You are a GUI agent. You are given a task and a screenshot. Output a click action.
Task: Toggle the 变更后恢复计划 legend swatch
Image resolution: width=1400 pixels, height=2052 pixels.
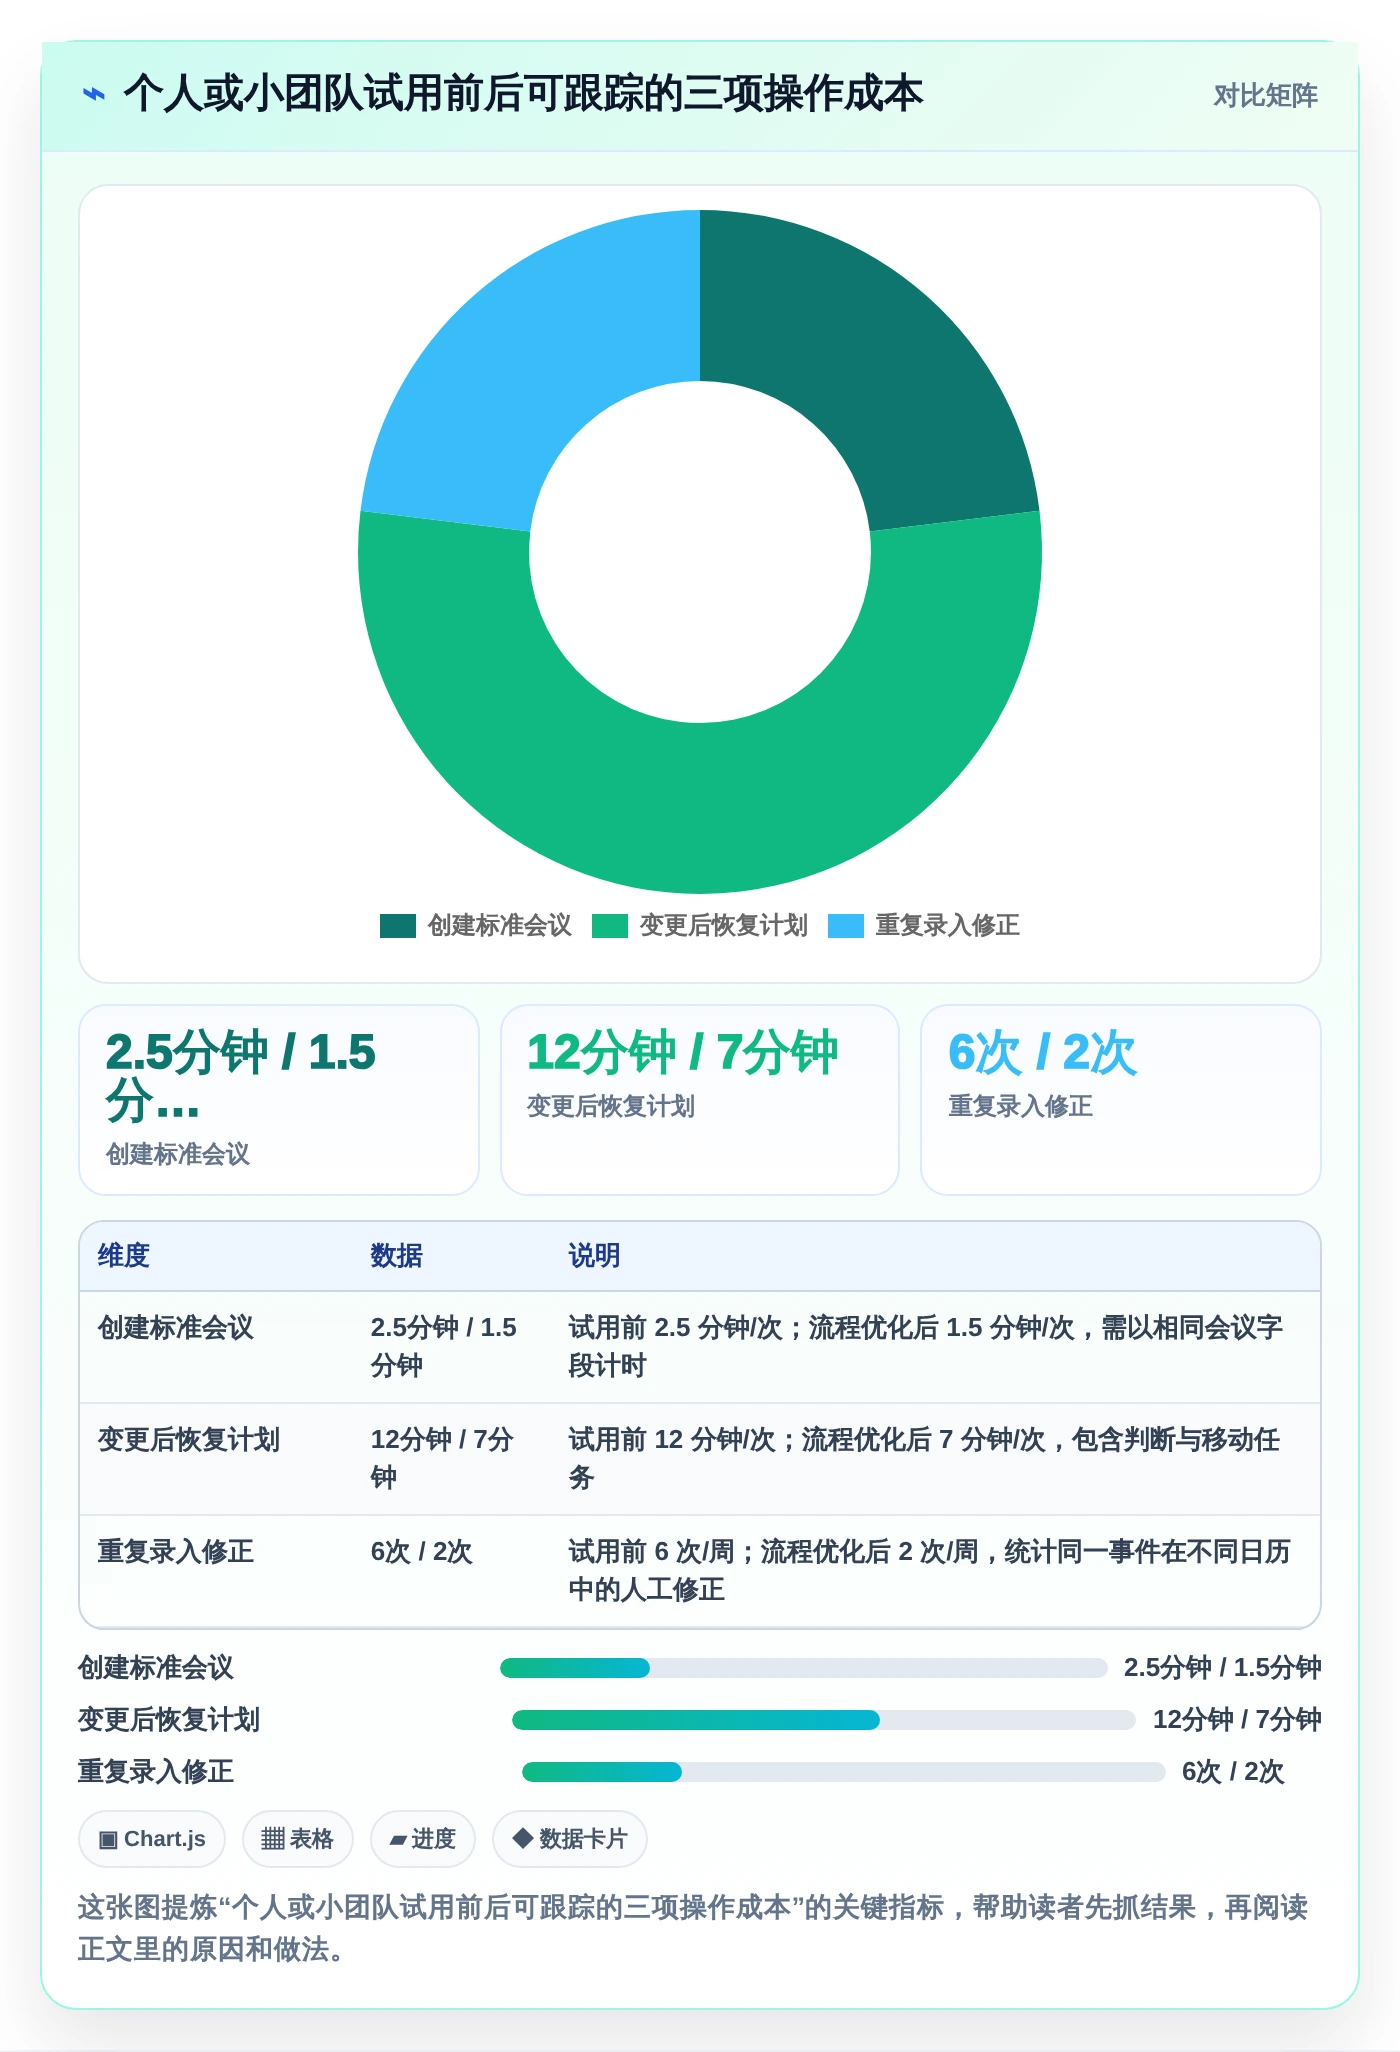coord(609,926)
